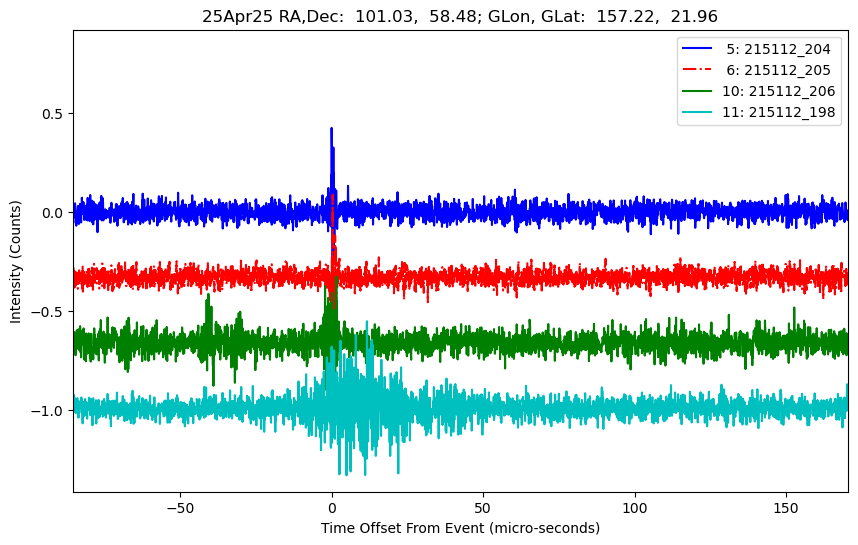The image size is (858, 545).
Task: Click the x-axis tick label '50'
Action: tap(483, 507)
